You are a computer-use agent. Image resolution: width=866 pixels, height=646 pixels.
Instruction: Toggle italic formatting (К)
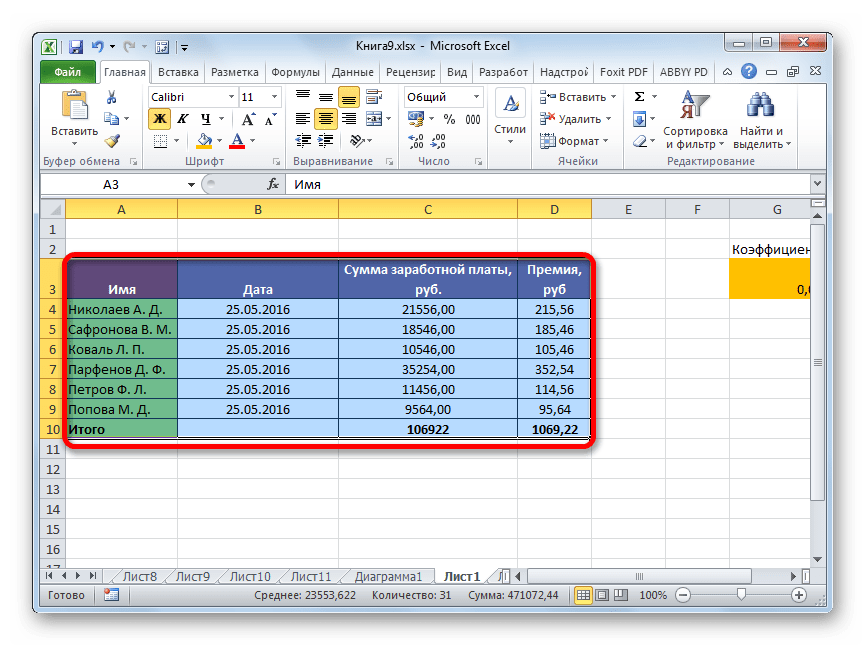(x=181, y=119)
